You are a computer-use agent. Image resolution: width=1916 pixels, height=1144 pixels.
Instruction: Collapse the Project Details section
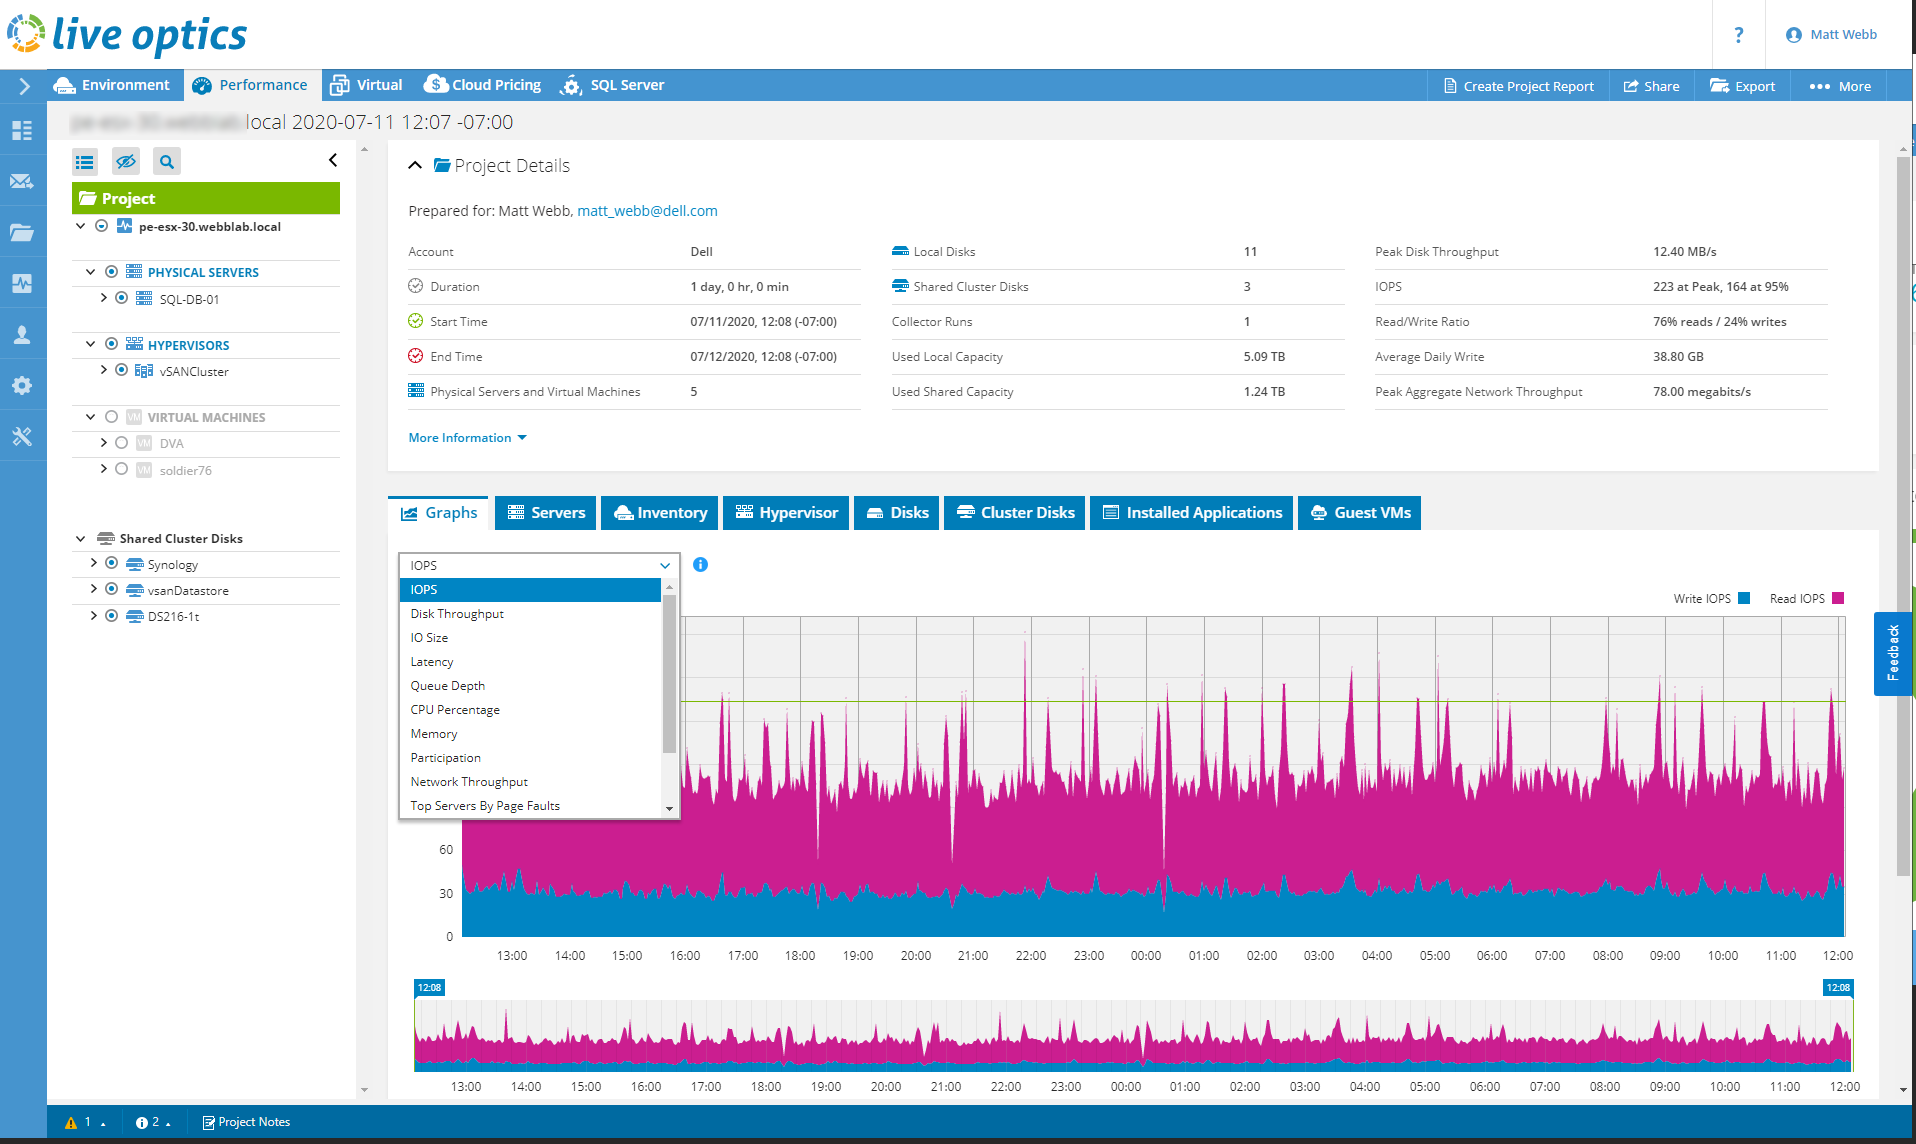[415, 166]
